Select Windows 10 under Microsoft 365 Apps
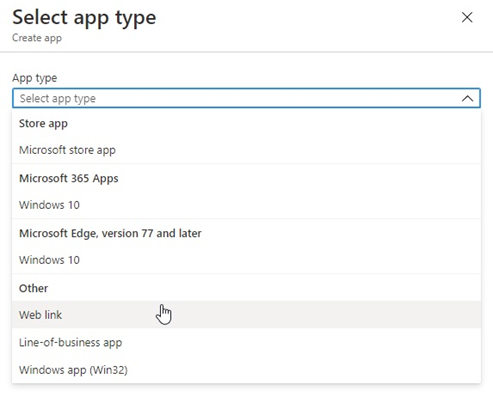Screen dimensions: 493x397 click(x=246, y=205)
